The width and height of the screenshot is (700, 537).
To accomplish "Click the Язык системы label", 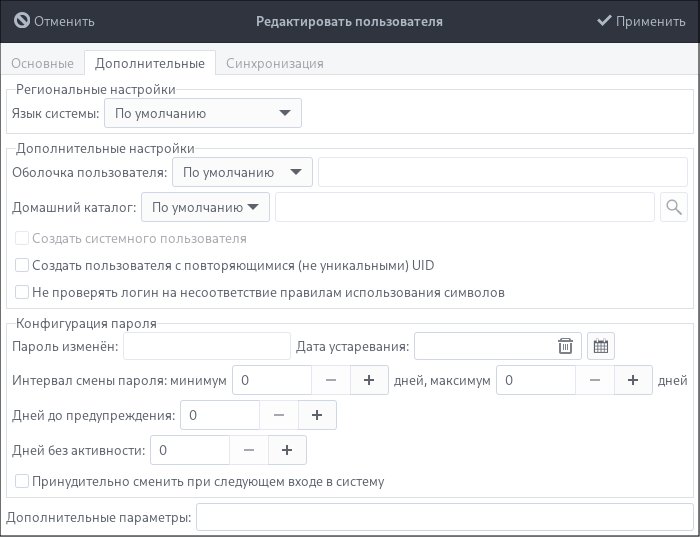I will pyautogui.click(x=55, y=113).
